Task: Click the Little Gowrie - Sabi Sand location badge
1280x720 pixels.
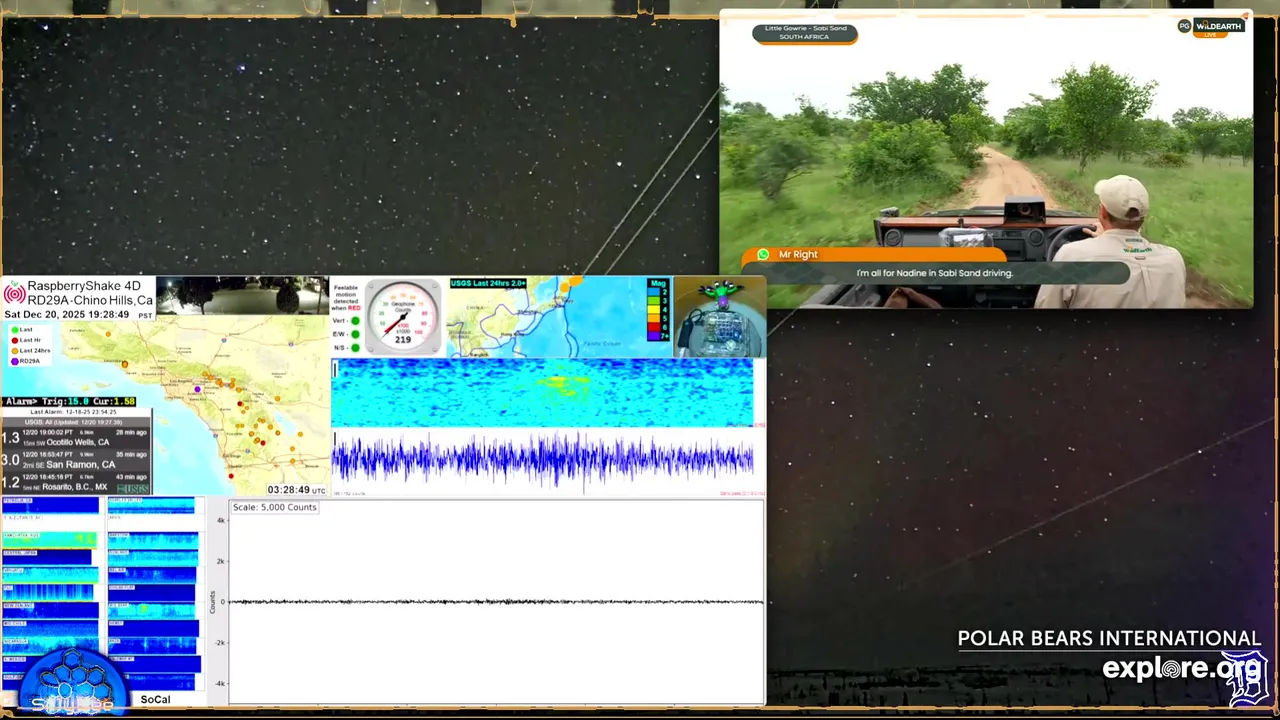Action: pyautogui.click(x=805, y=33)
